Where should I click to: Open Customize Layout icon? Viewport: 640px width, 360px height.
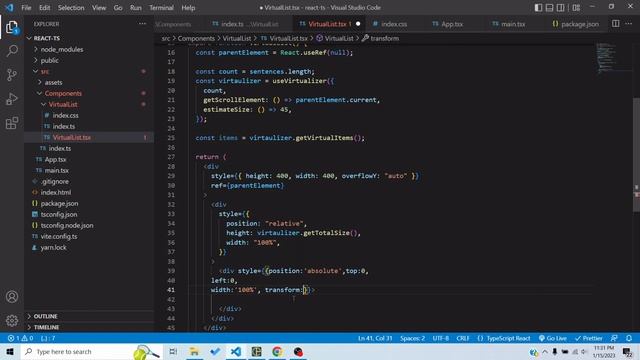pos(576,8)
